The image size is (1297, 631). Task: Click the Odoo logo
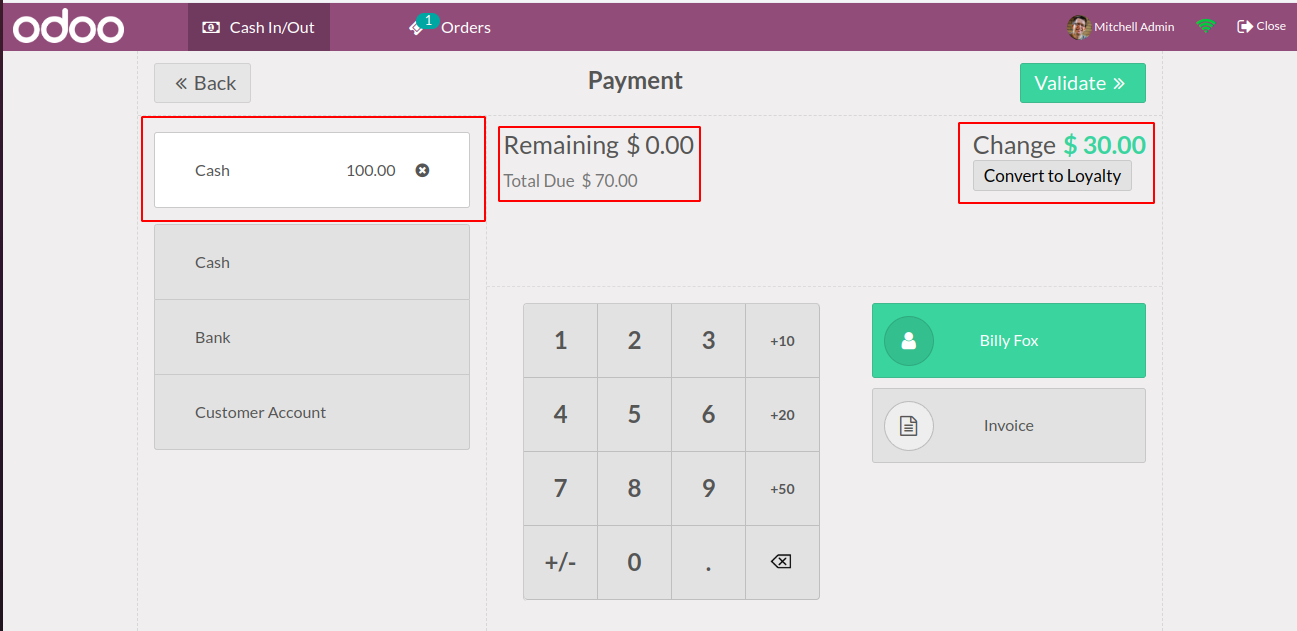pos(68,28)
